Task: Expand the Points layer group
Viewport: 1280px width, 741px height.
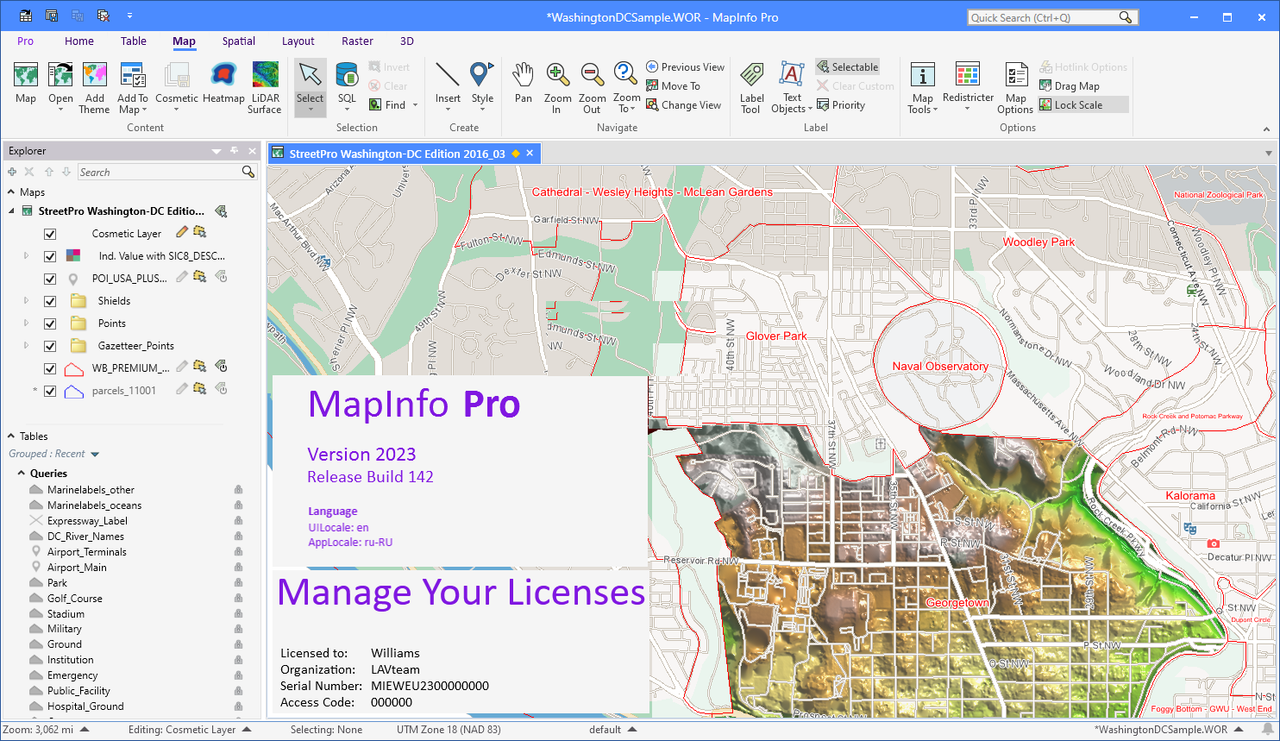Action: click(x=27, y=324)
